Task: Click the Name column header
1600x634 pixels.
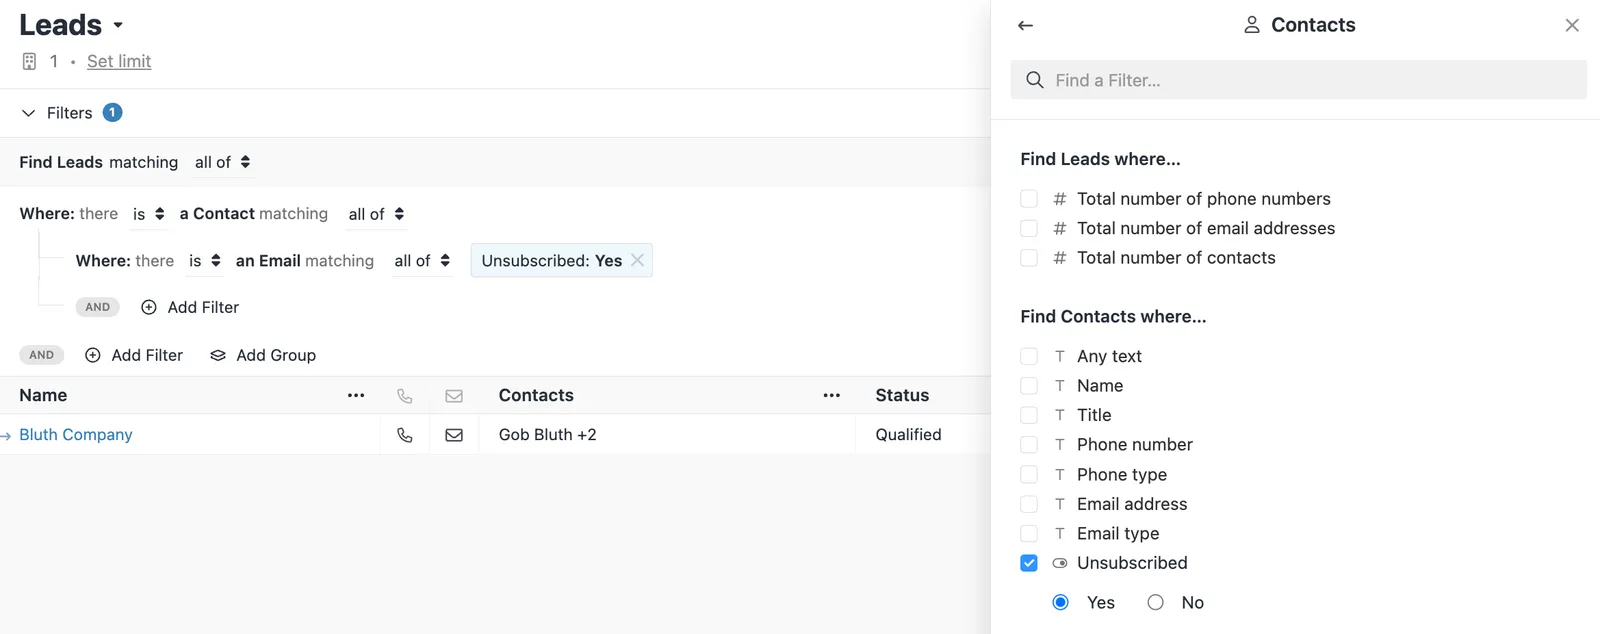Action: point(43,395)
